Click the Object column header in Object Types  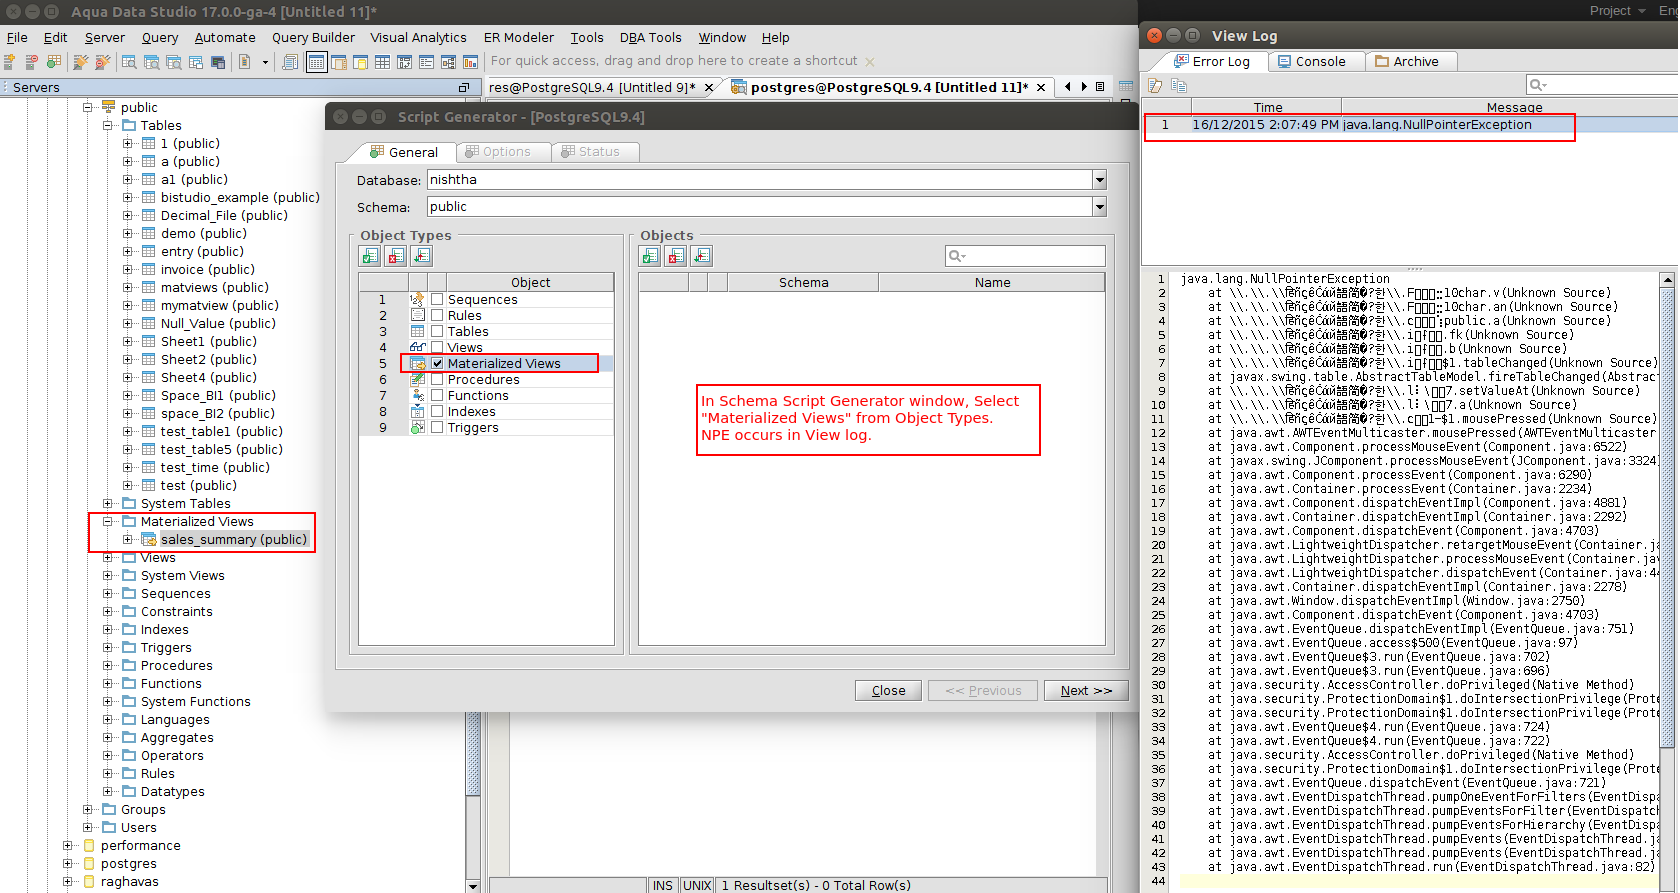point(530,283)
